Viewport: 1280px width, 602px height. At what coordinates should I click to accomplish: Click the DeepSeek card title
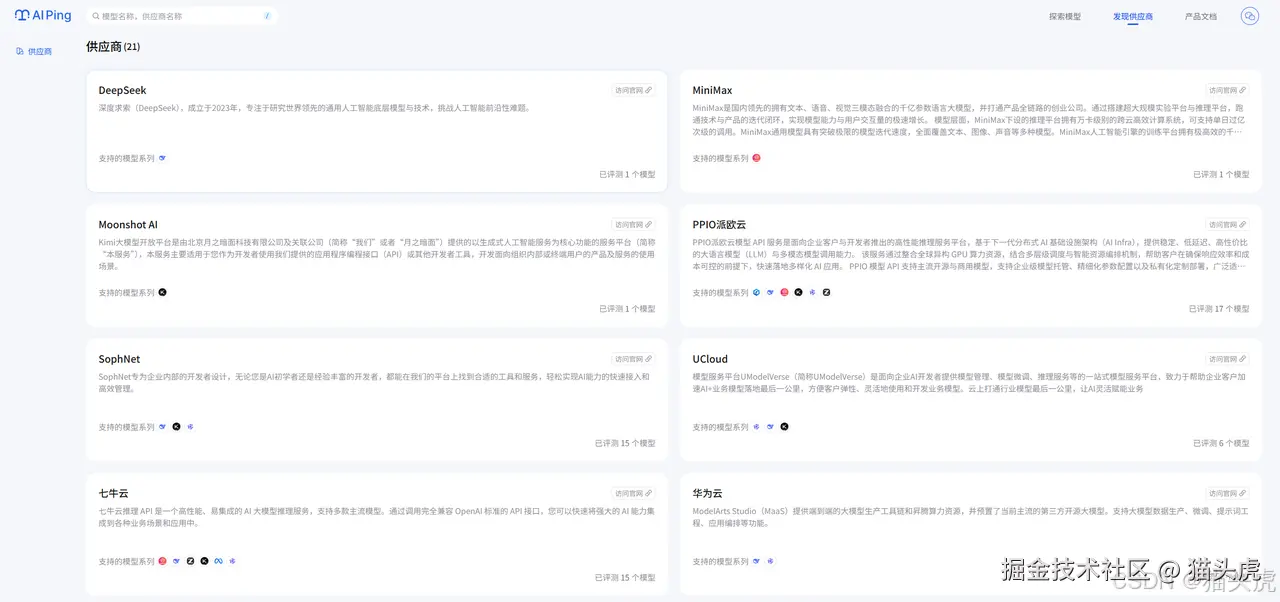point(122,90)
